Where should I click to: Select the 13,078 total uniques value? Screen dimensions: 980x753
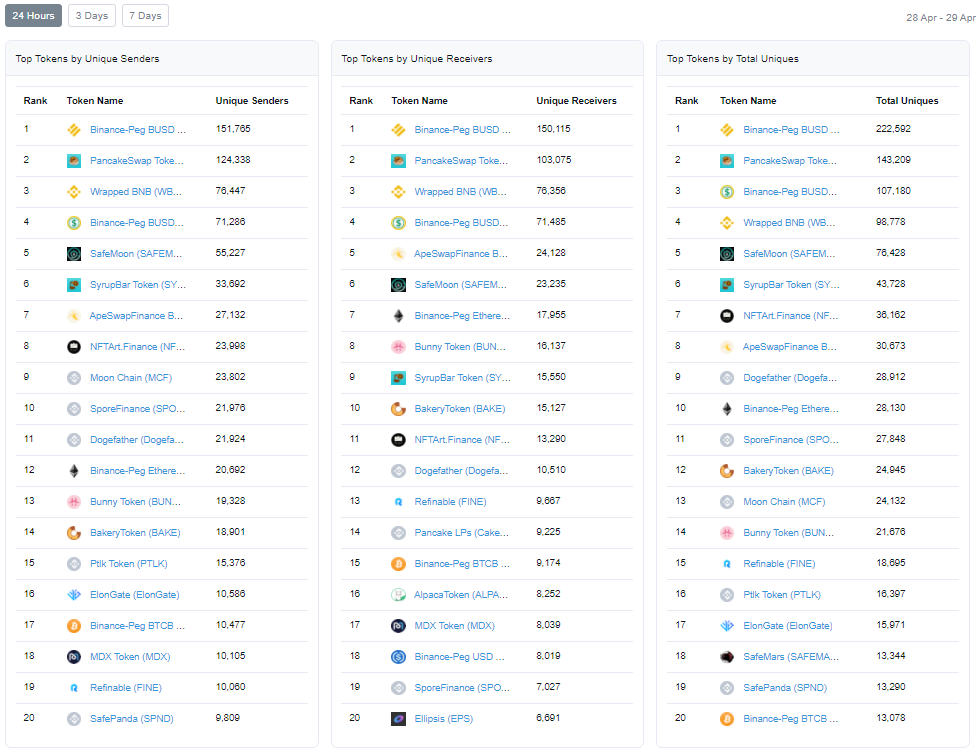click(891, 718)
